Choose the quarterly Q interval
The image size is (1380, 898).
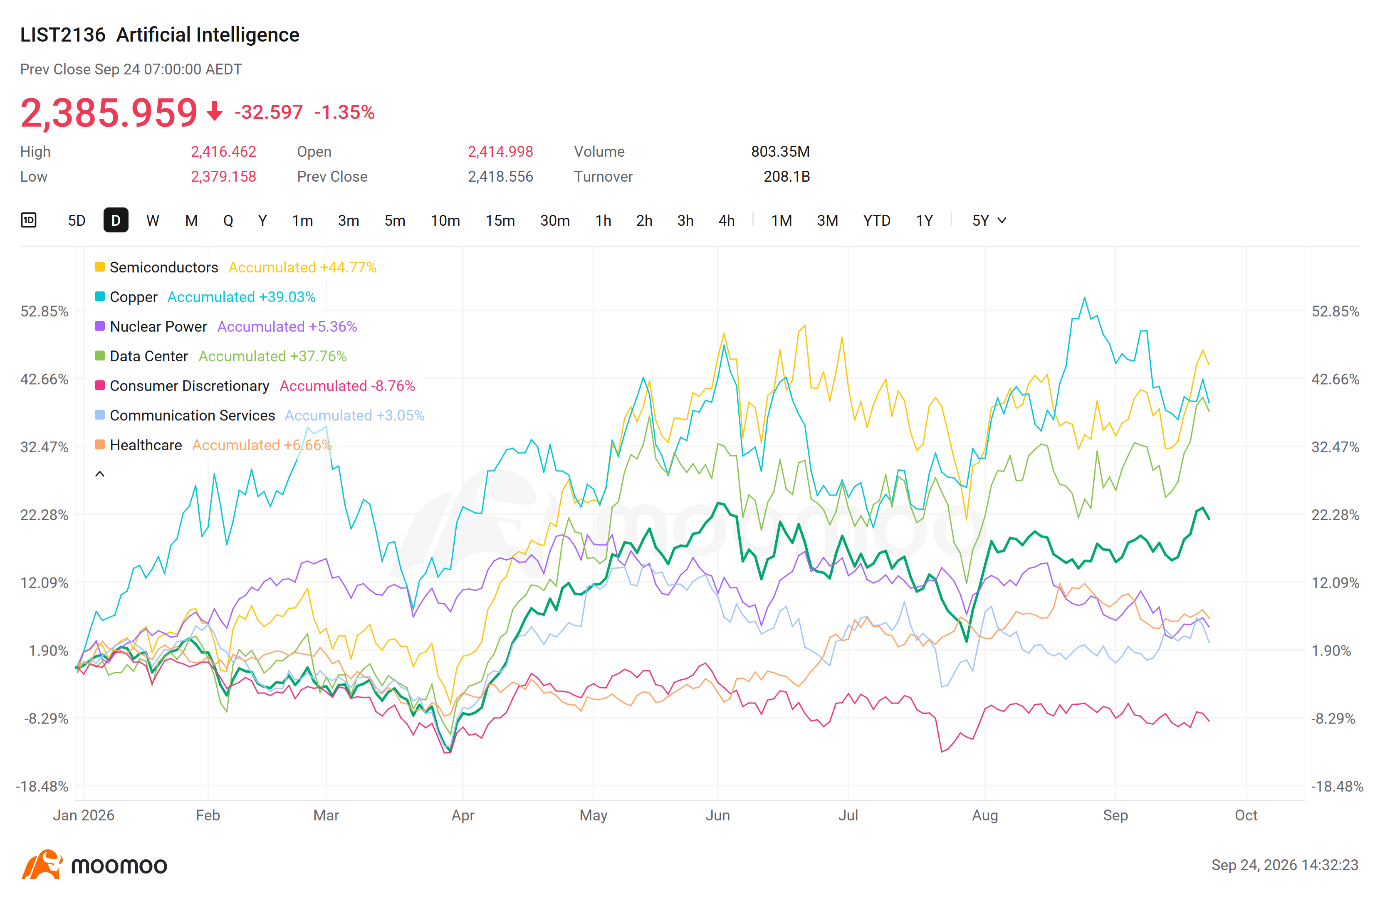[x=228, y=220]
